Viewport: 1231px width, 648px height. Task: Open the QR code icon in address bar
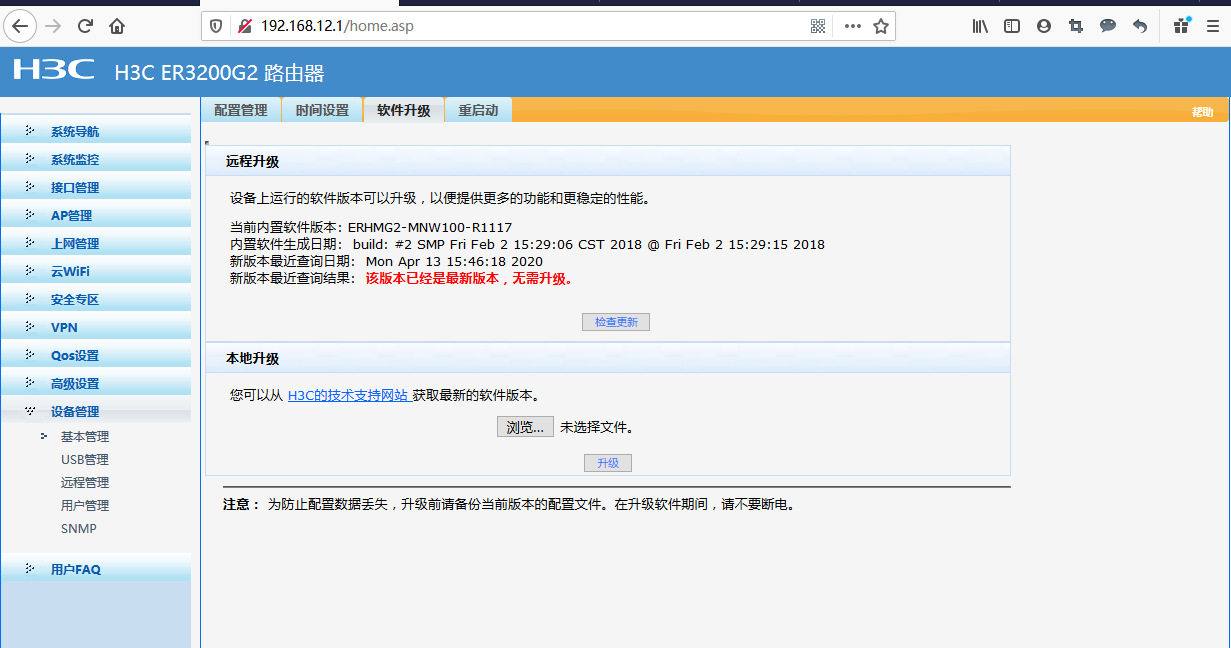818,26
